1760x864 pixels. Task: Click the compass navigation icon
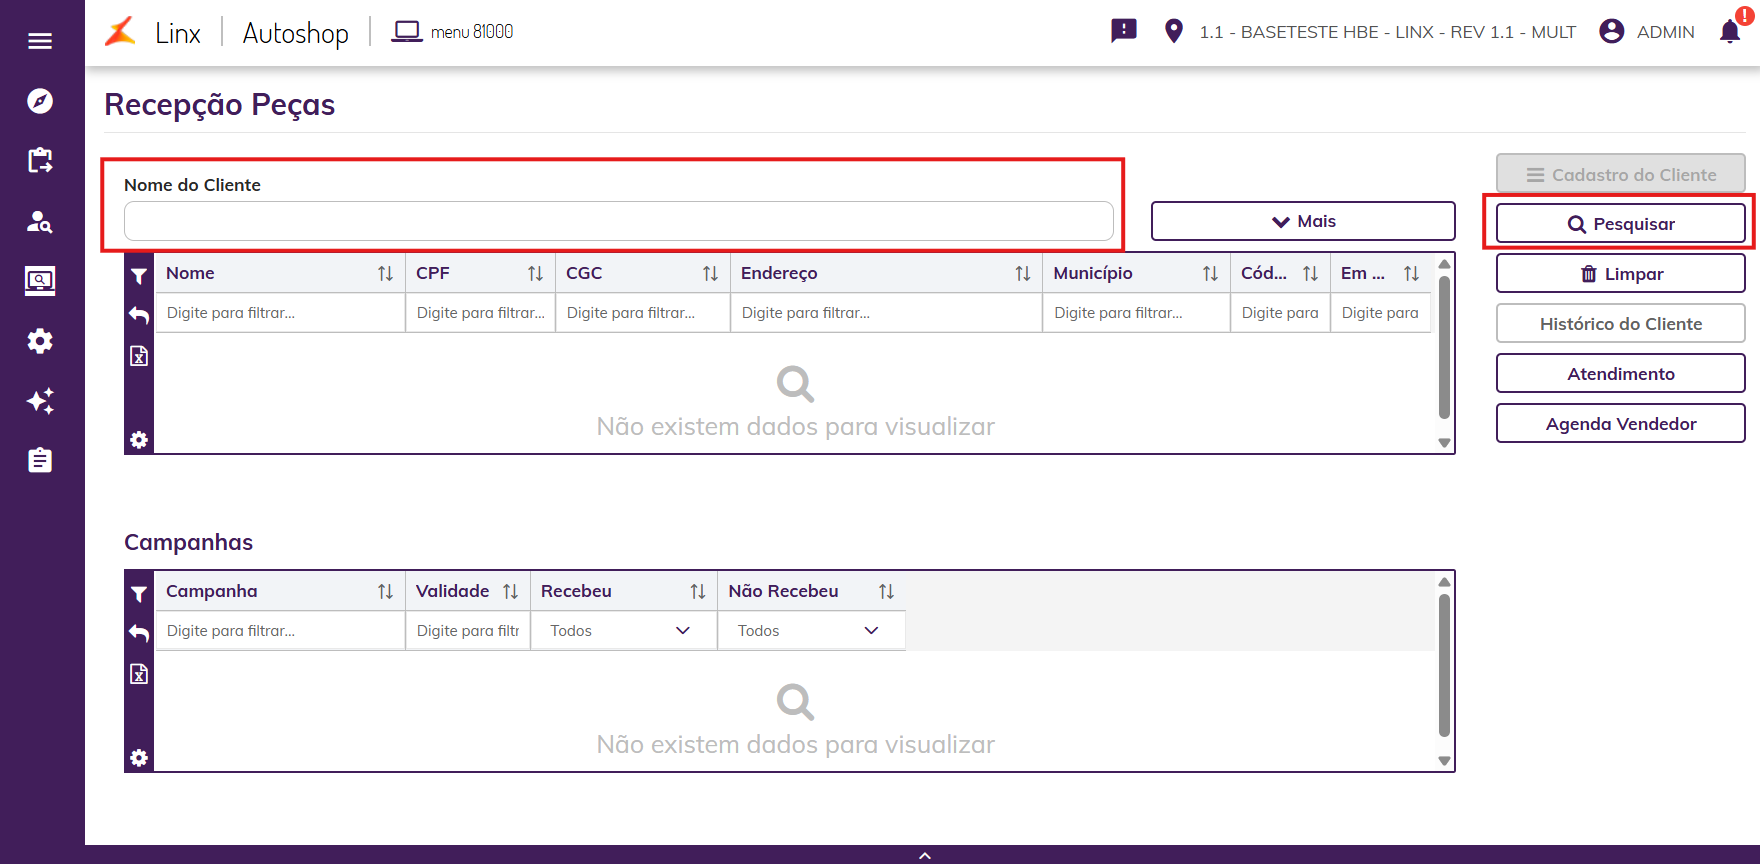click(40, 101)
